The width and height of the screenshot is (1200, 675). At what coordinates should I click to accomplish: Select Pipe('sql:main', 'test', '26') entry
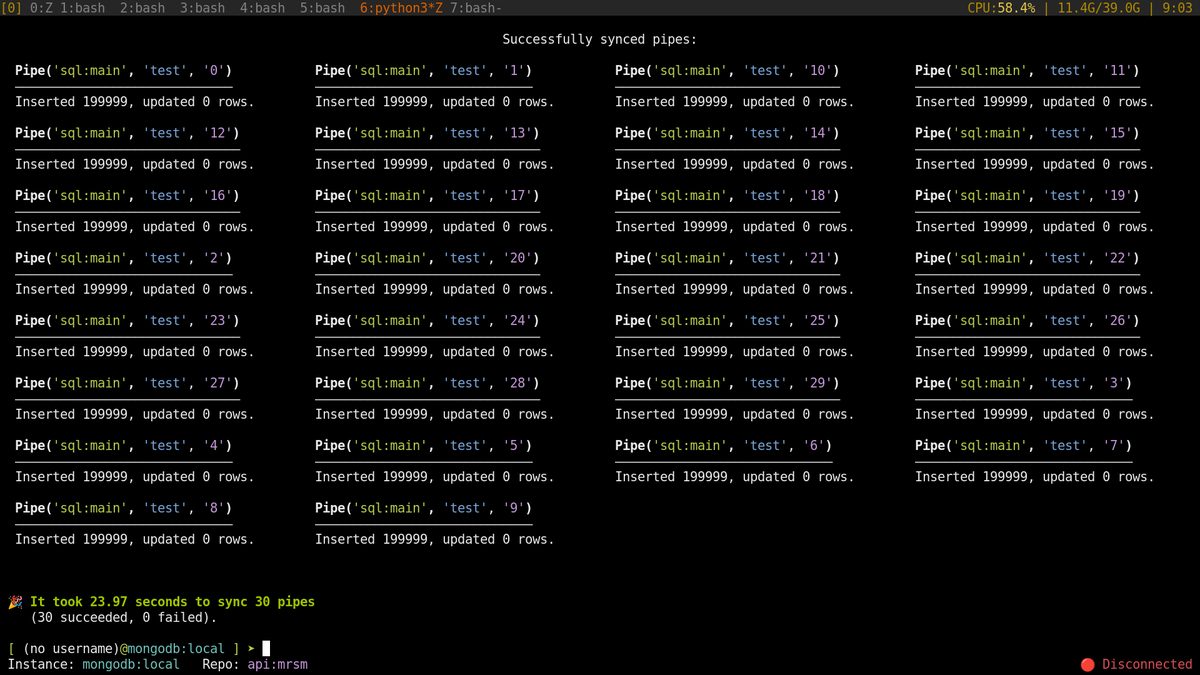1027,321
